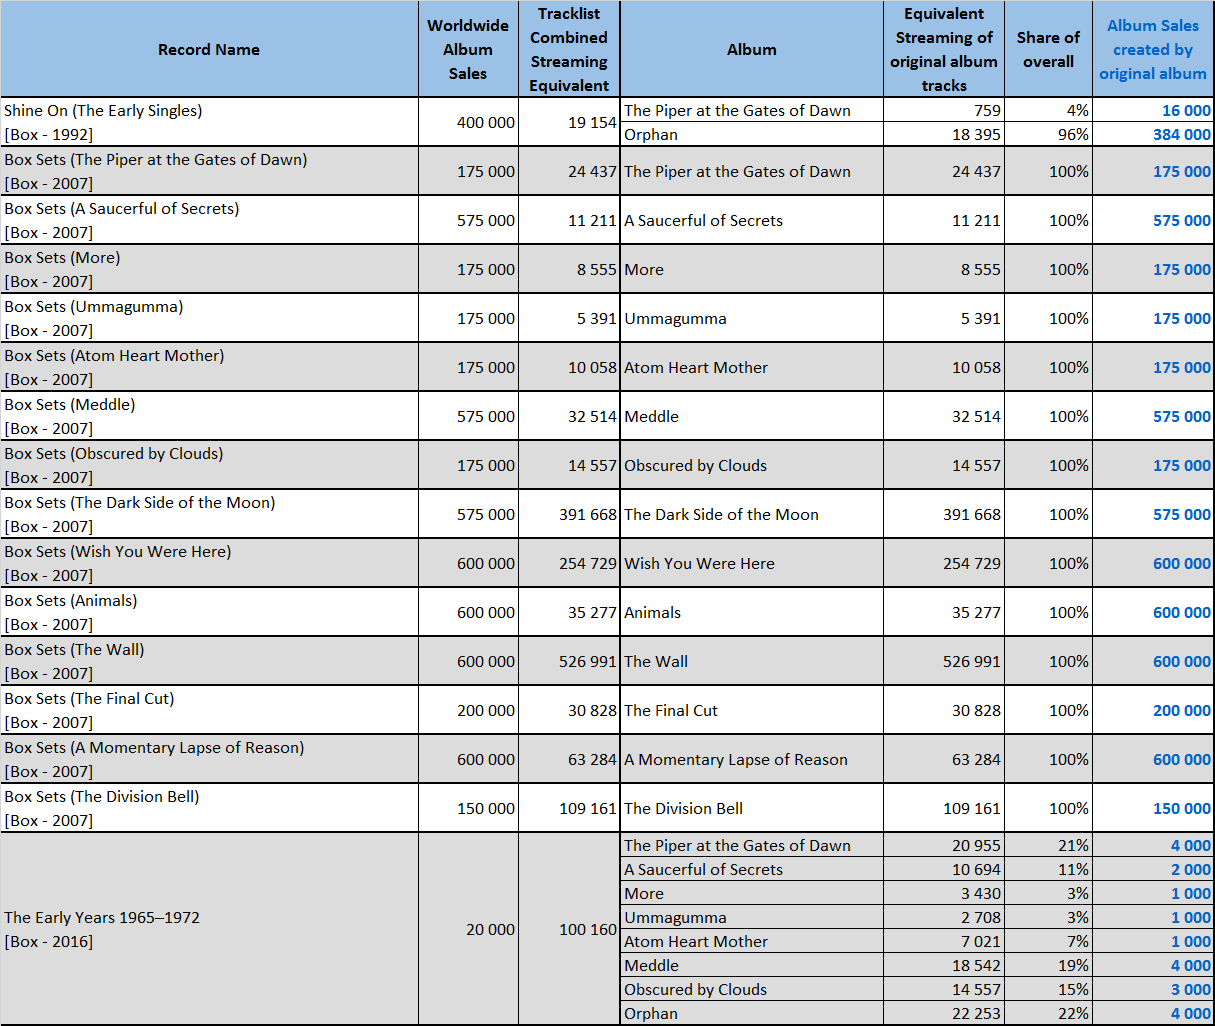Select the 35 277 equivalent streaming value
Image resolution: width=1215 pixels, height=1026 pixels.
click(x=944, y=612)
